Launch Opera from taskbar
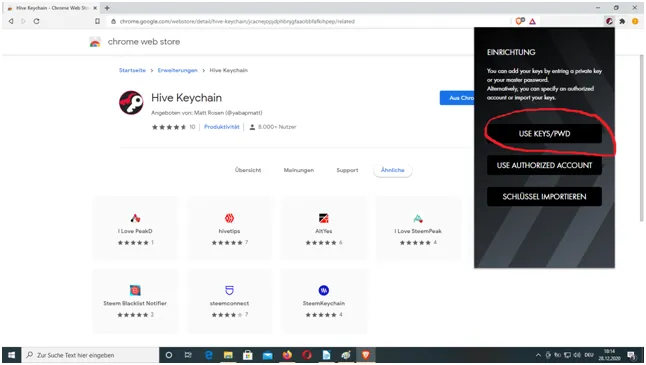Image resolution: width=646 pixels, height=365 pixels. 307,355
